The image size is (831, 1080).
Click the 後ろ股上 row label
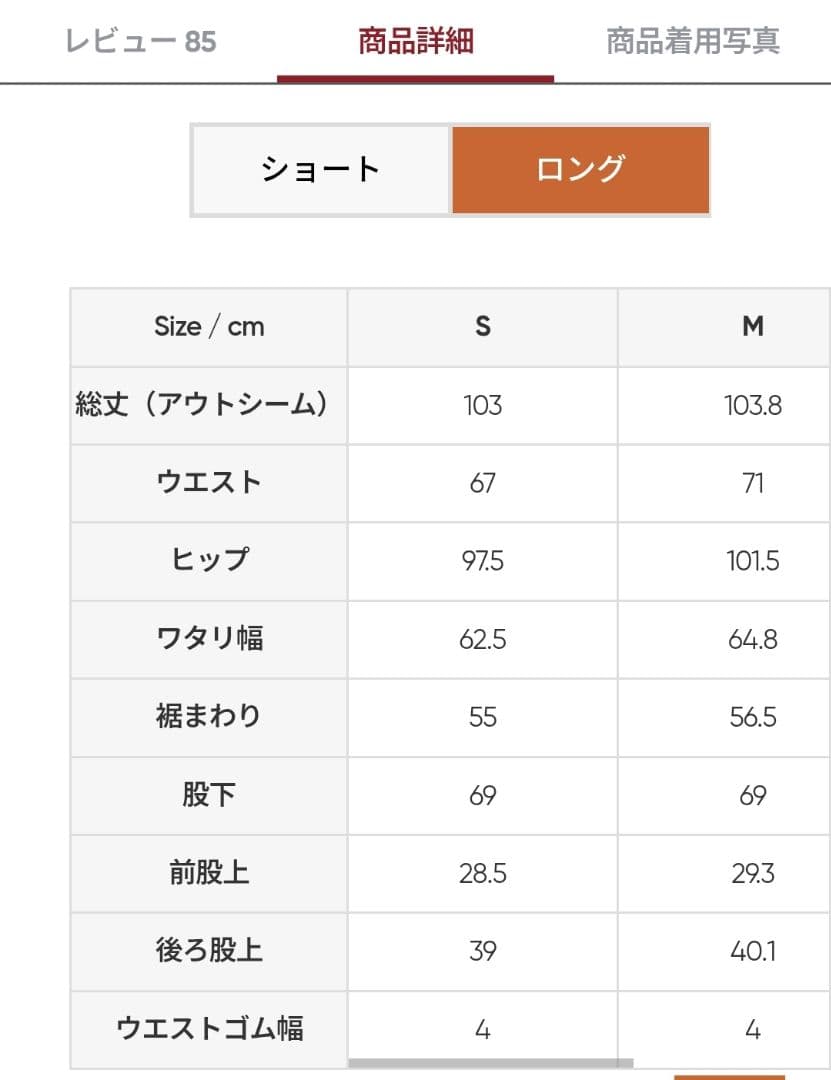coord(209,951)
